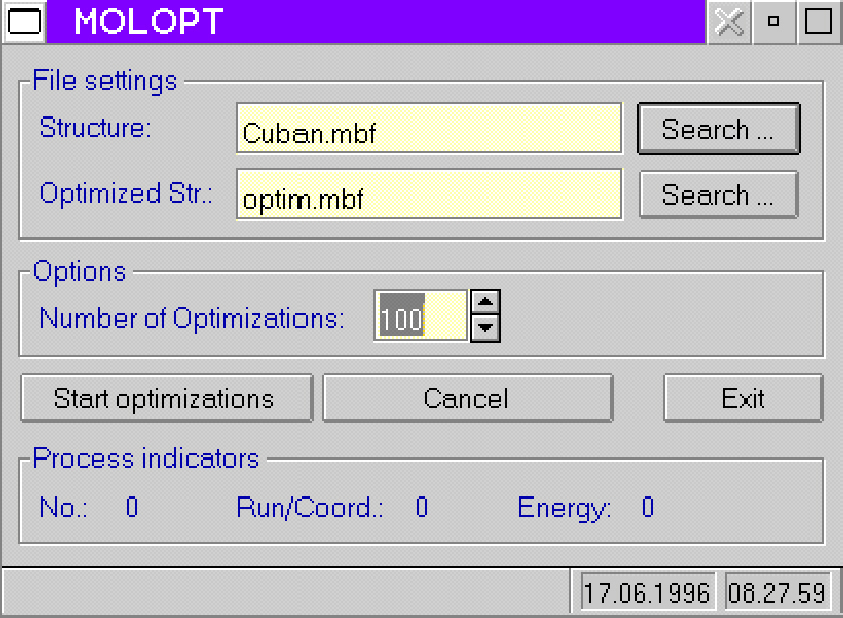The height and width of the screenshot is (618, 843).
Task: Minimize the MOLOPT window using small square icon
Action: pyautogui.click(x=774, y=22)
